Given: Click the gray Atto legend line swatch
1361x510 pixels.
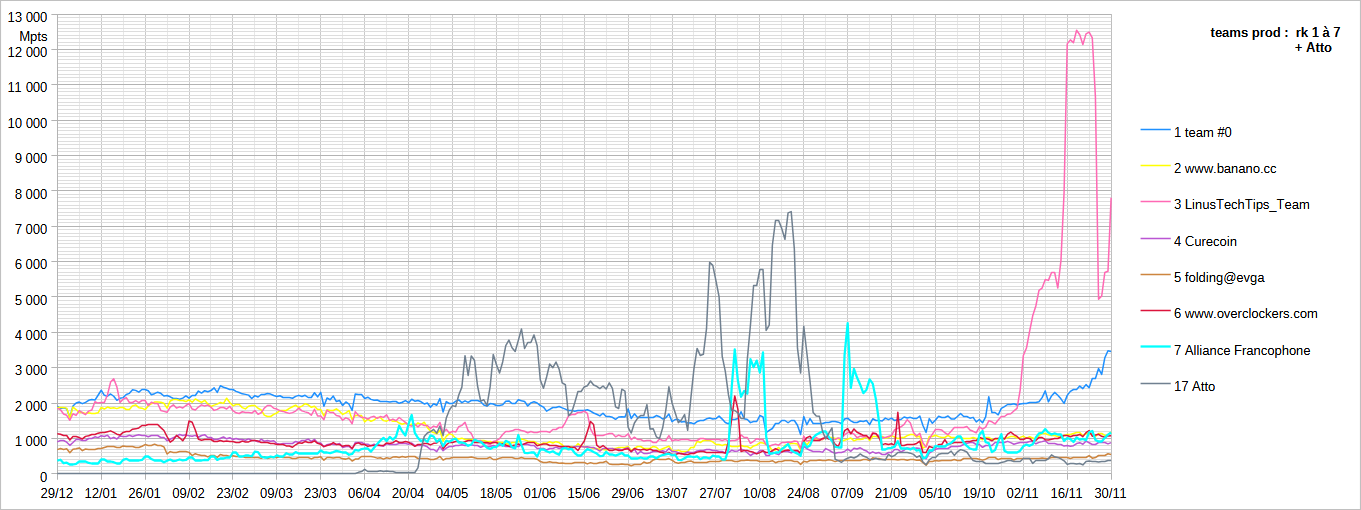Looking at the screenshot, I should coord(1155,386).
